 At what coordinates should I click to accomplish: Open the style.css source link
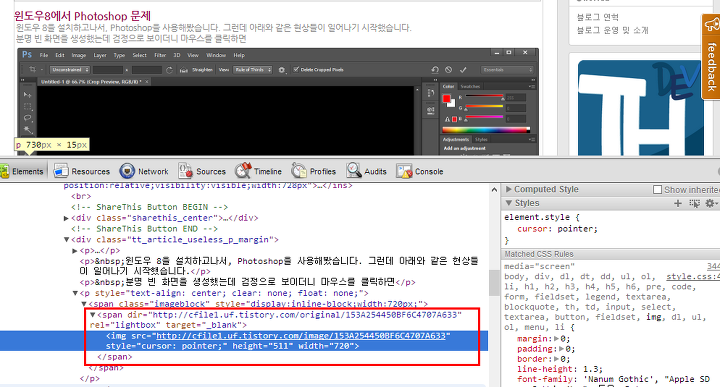[693, 276]
